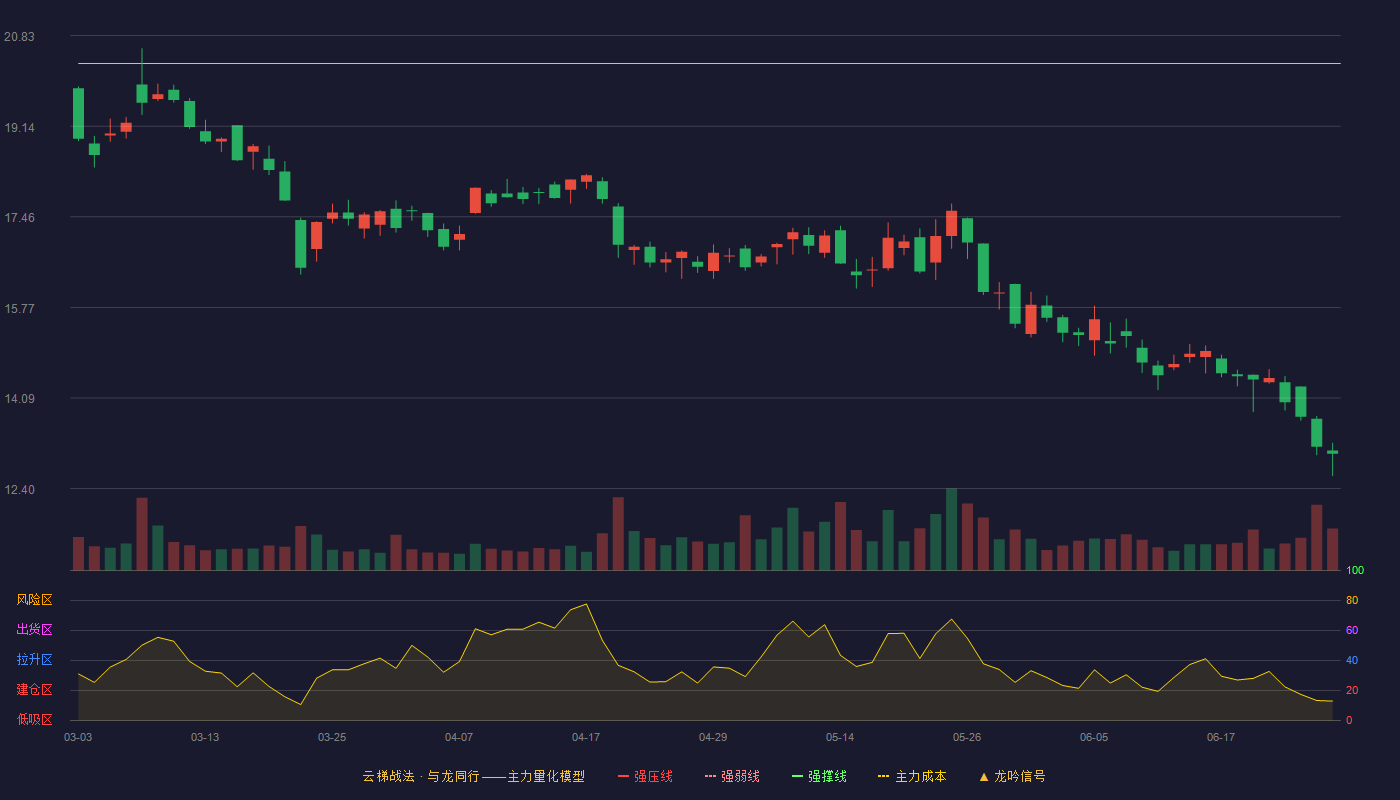The height and width of the screenshot is (800, 1400).
Task: Click the 建仓区 zone label
Action: coord(34,690)
